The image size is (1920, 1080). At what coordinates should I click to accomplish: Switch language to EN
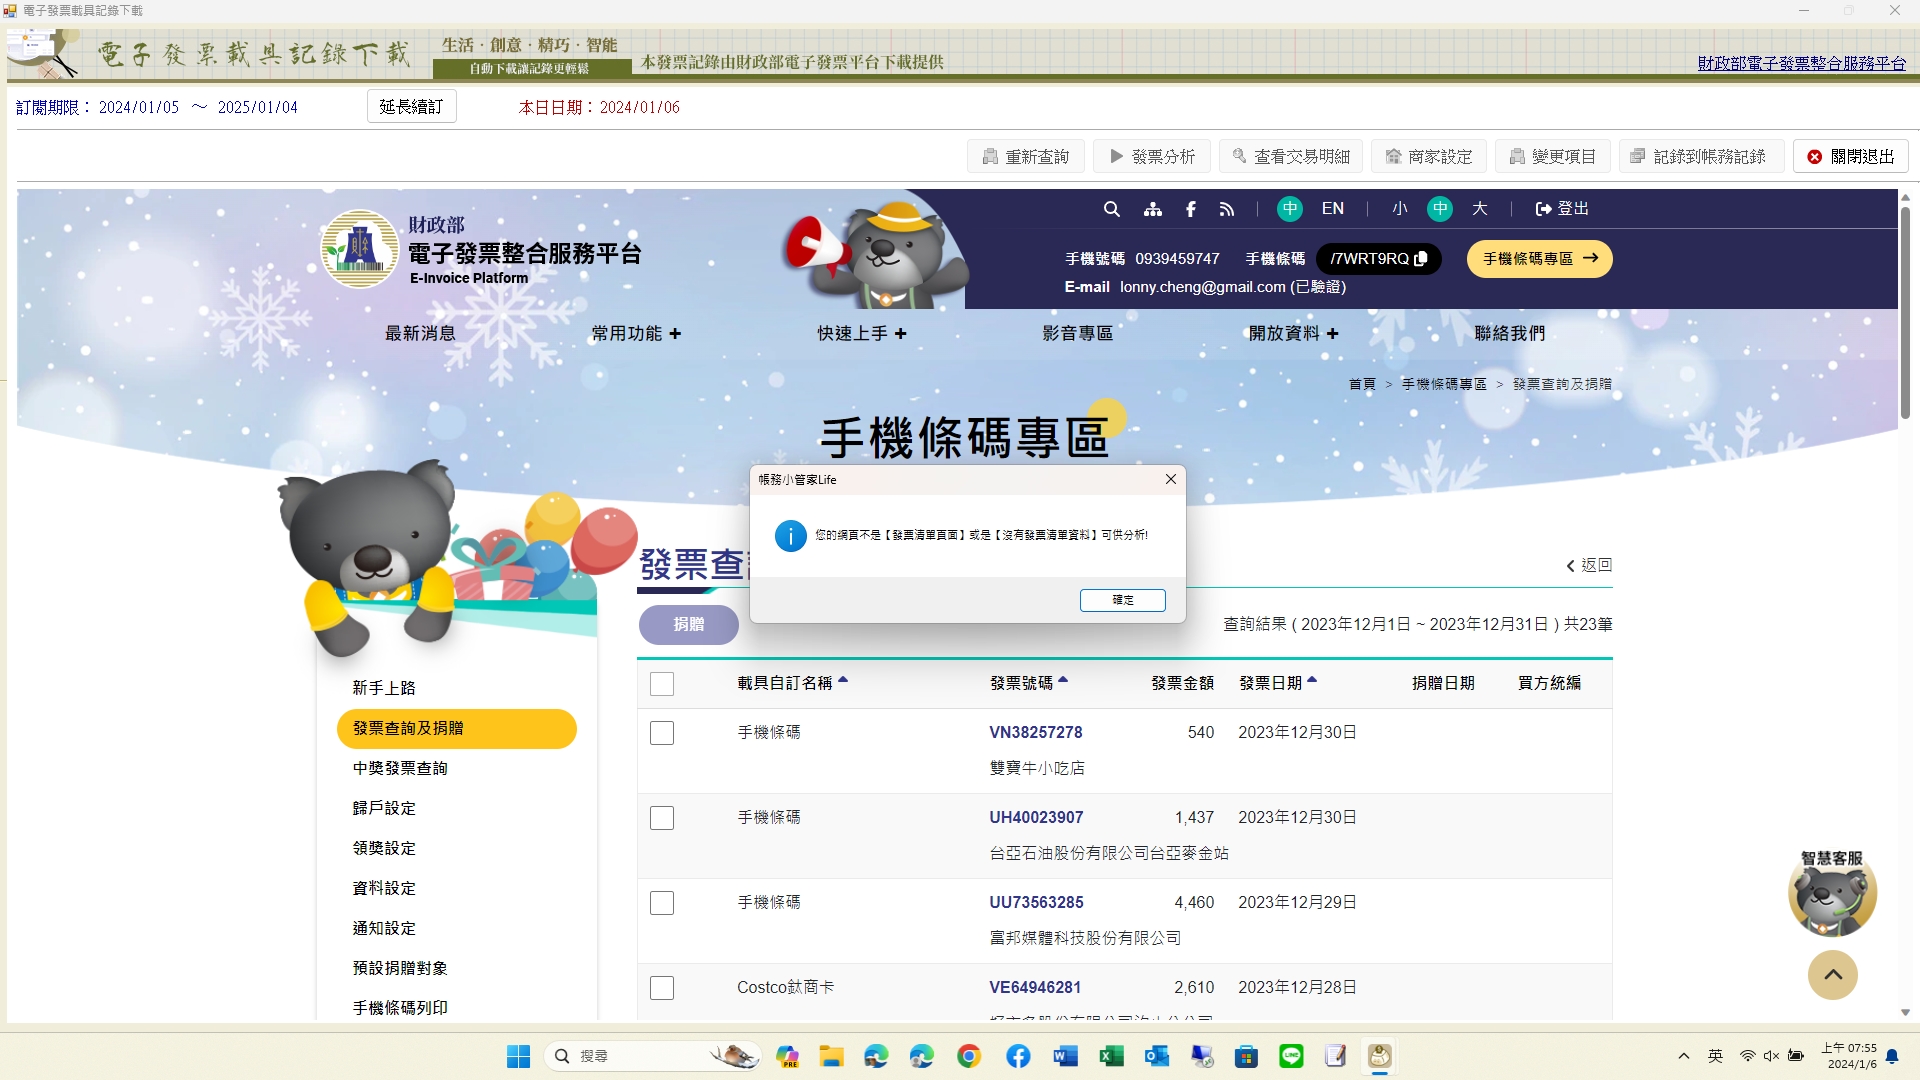click(1333, 209)
